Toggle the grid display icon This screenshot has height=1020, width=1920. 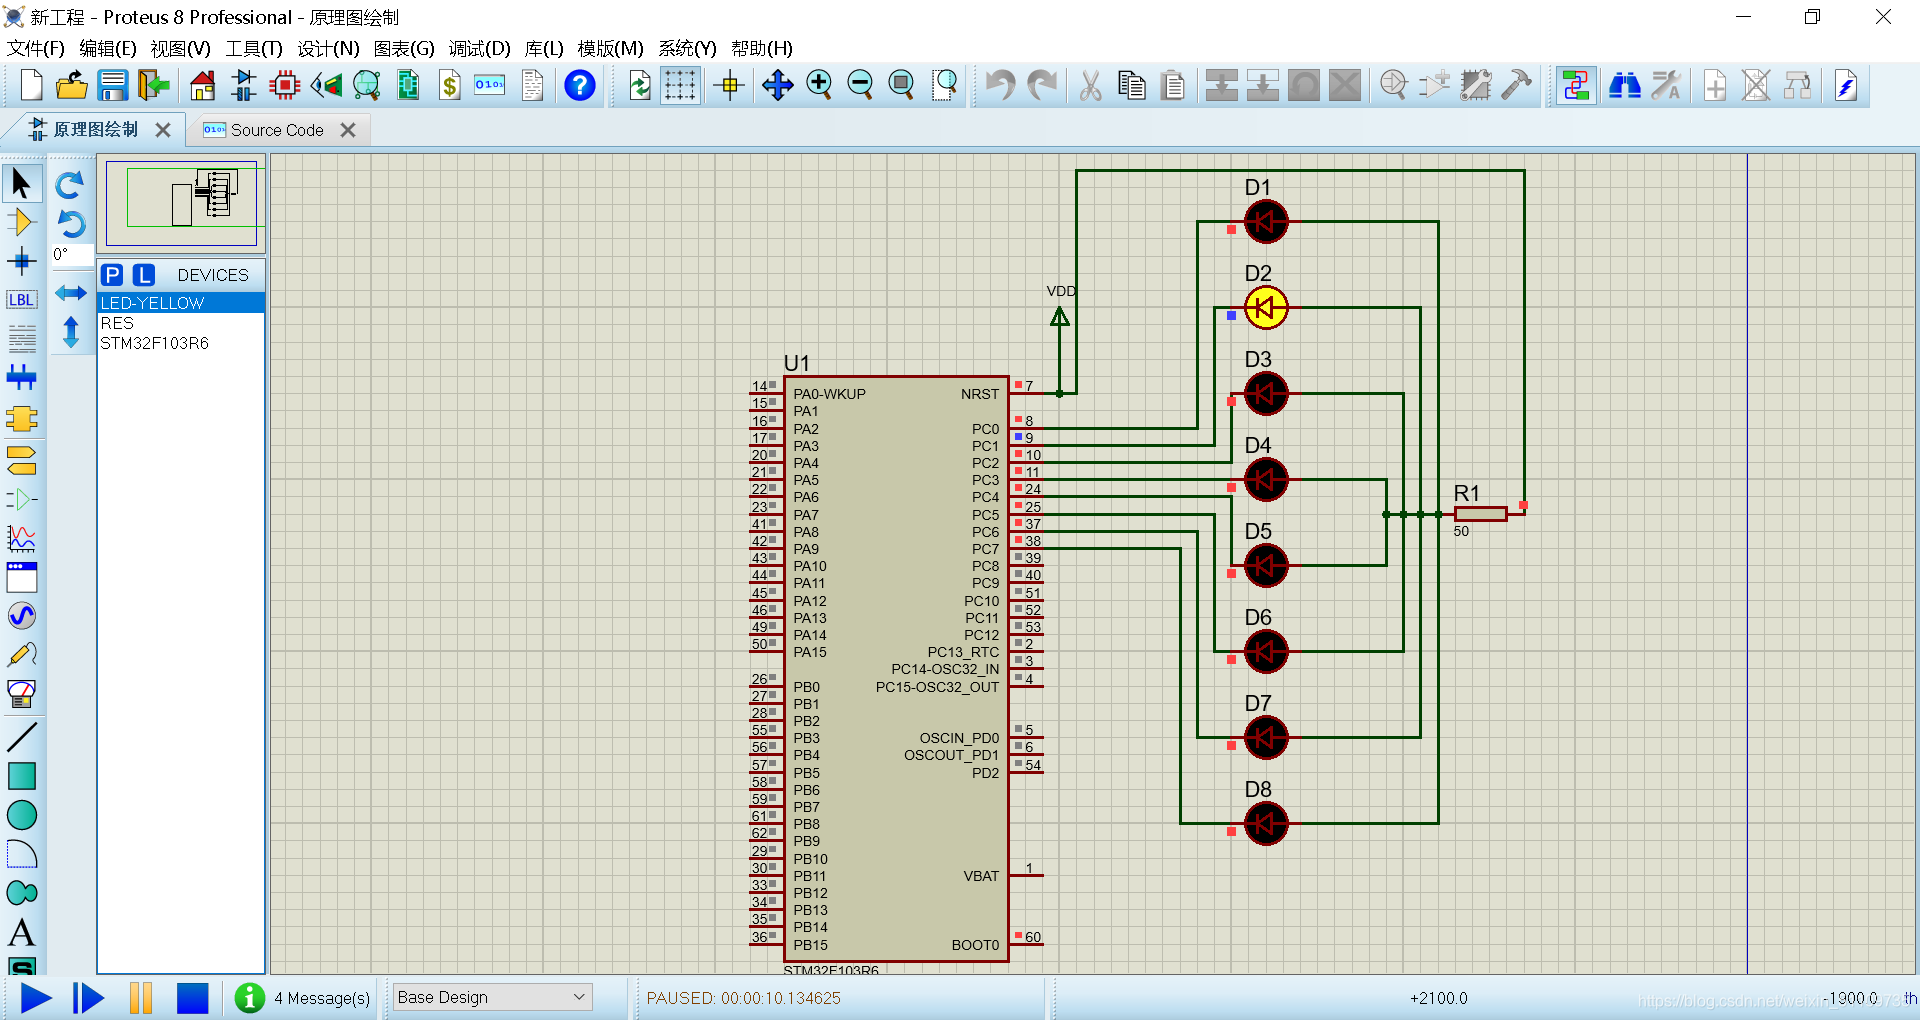click(680, 86)
